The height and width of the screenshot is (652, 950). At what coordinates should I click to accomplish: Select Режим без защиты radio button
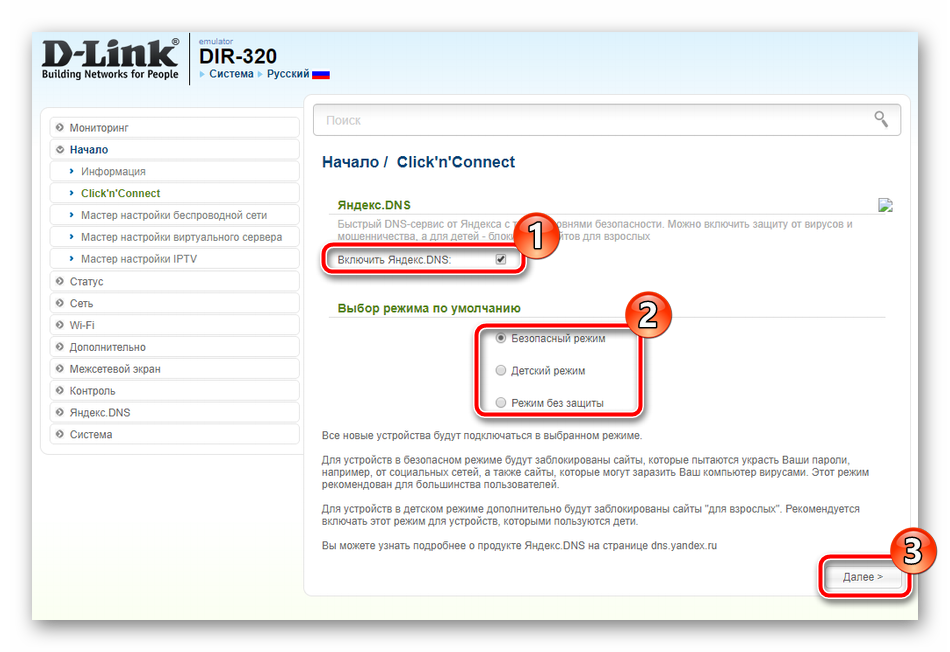pos(500,402)
